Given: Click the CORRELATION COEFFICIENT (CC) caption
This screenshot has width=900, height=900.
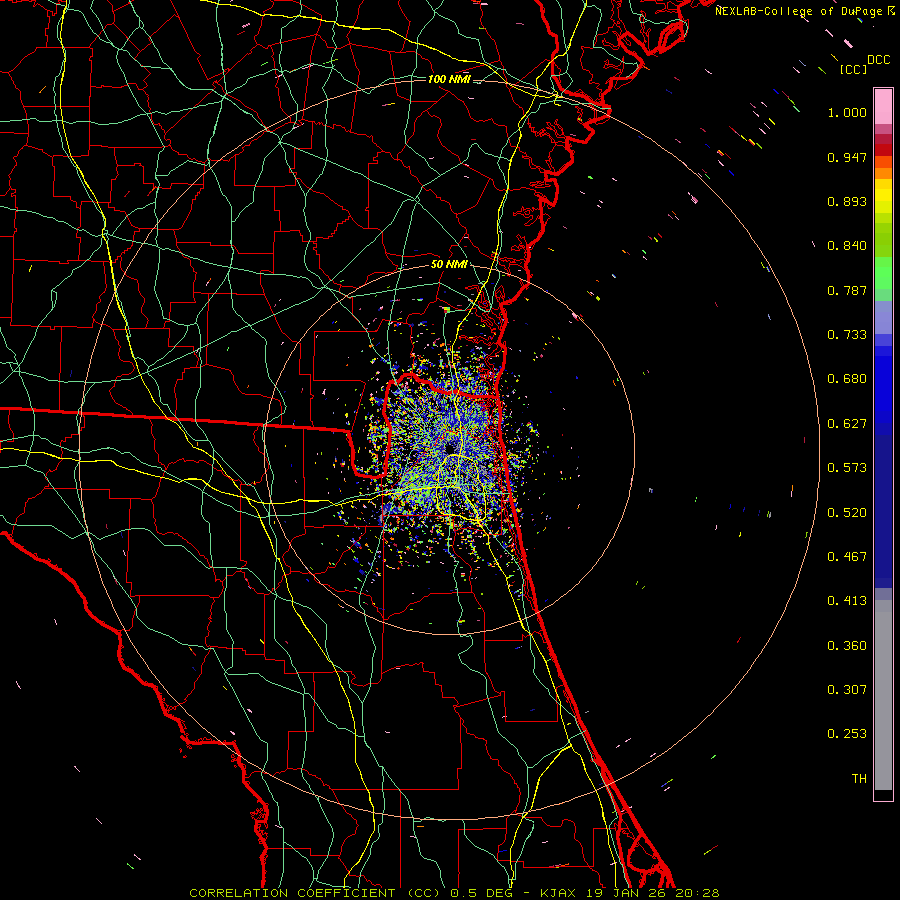Looking at the screenshot, I should pyautogui.click(x=315, y=893).
